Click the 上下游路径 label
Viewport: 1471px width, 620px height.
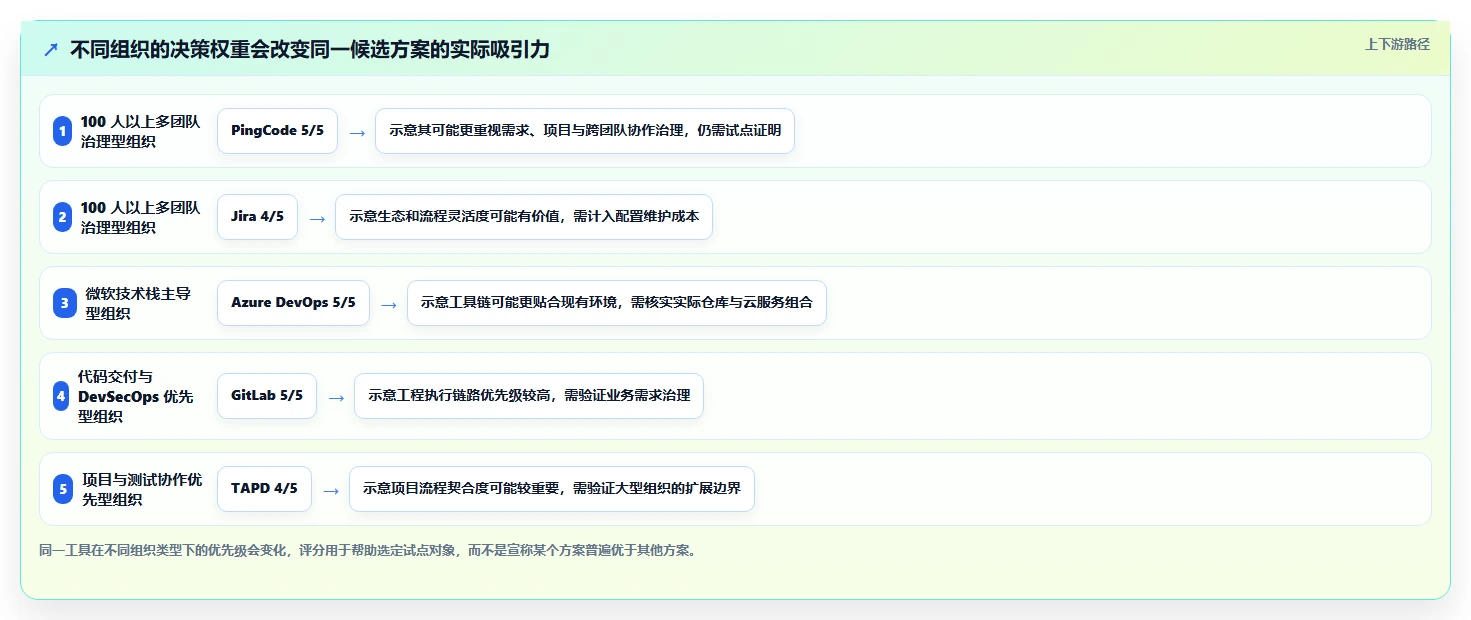1397,44
